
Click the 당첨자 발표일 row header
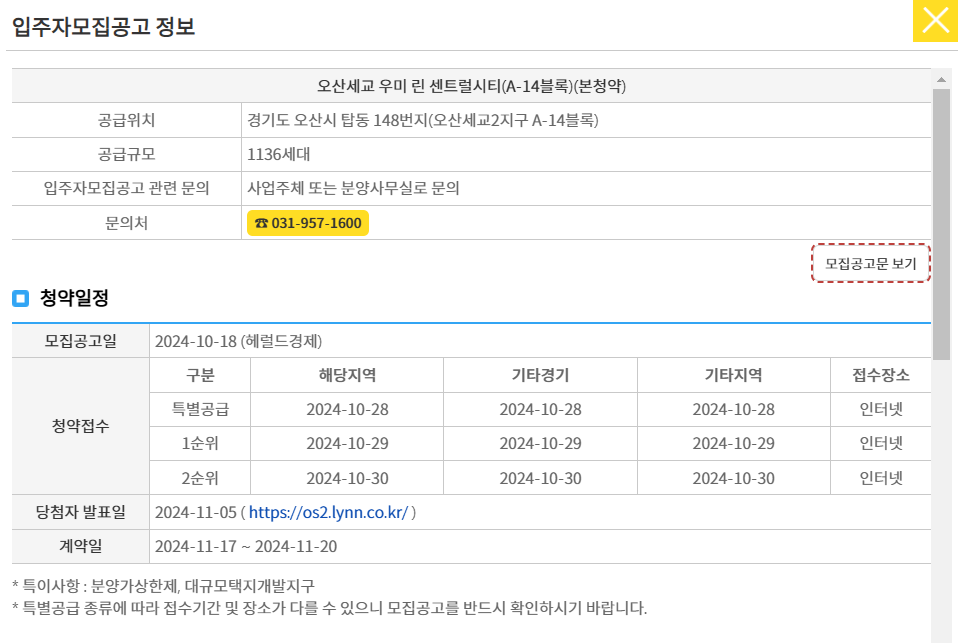click(80, 513)
